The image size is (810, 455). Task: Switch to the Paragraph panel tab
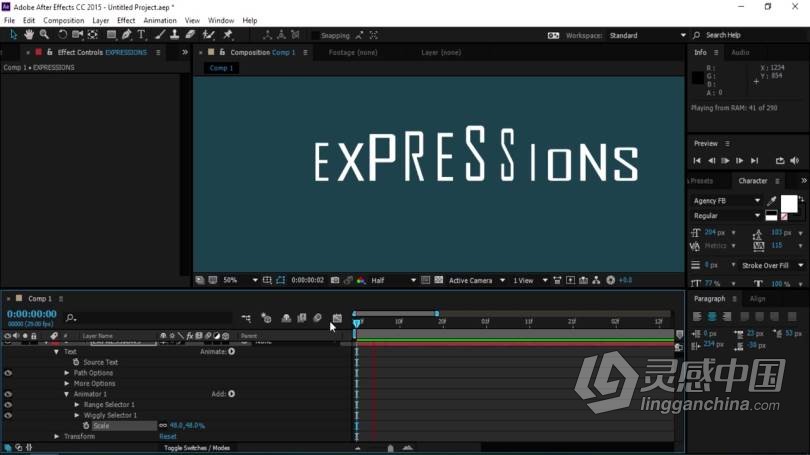[709, 298]
